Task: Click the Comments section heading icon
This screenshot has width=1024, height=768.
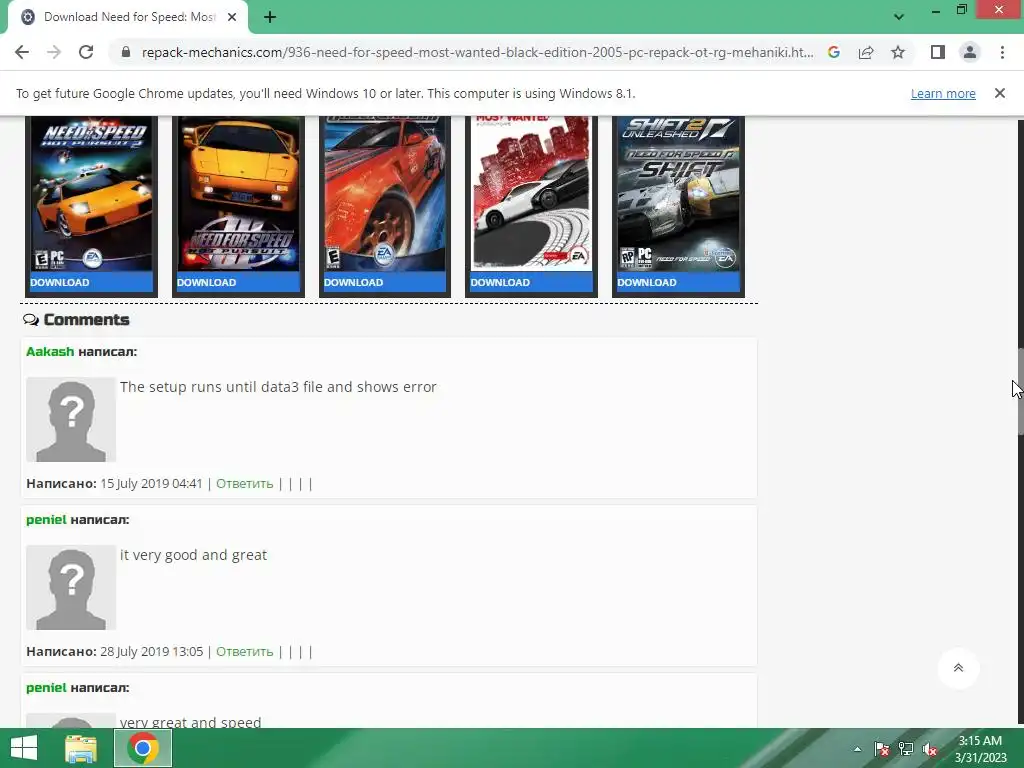Action: [31, 320]
